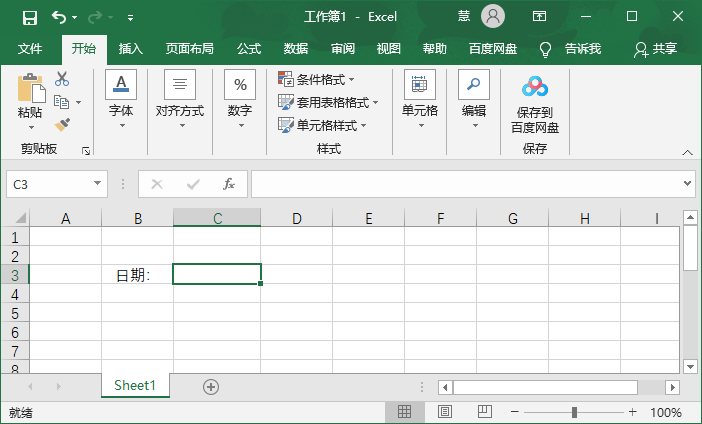Click the Format Painter brush icon
The height and width of the screenshot is (424, 702).
coord(62,124)
